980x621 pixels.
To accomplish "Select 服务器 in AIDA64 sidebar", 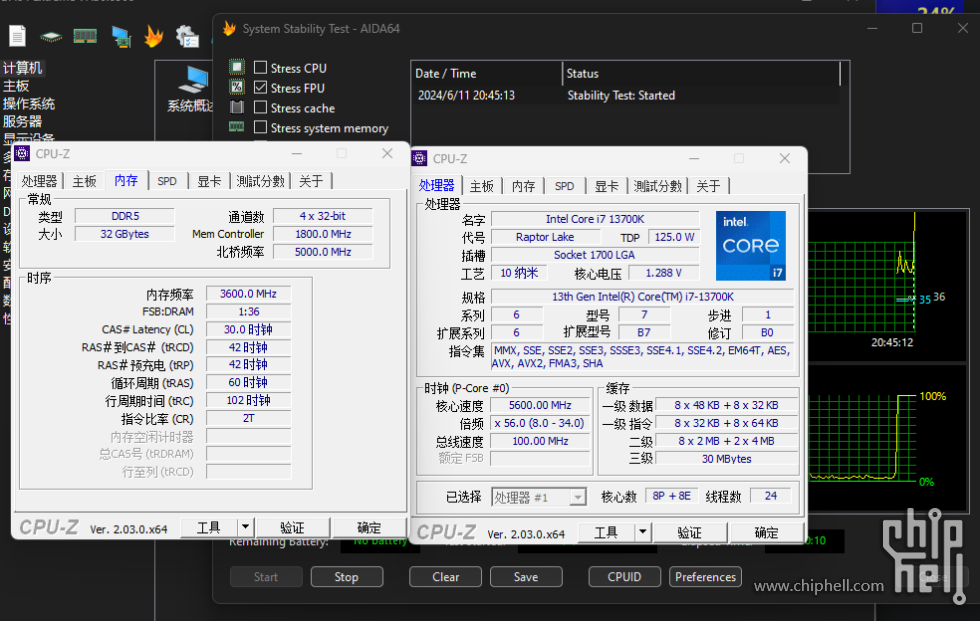I will click(22, 121).
